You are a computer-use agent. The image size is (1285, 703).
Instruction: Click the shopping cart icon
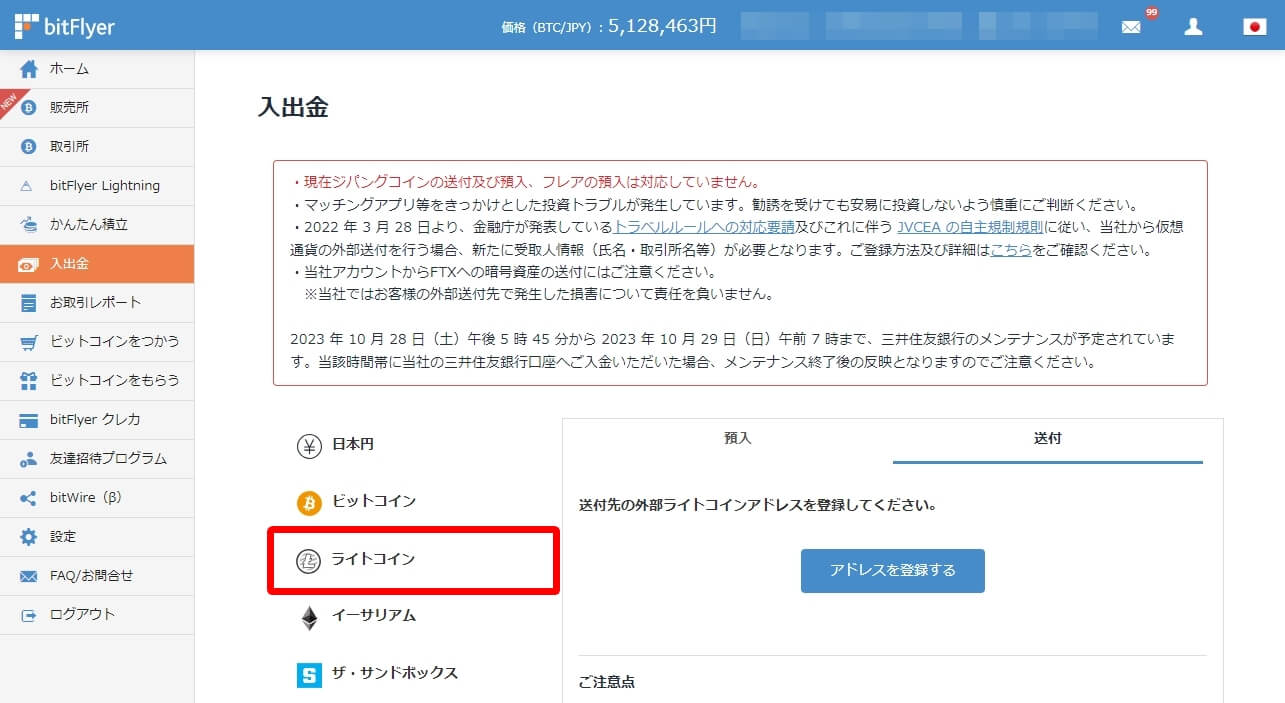[29, 342]
